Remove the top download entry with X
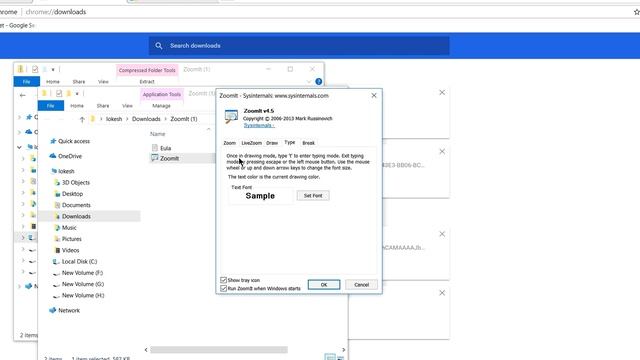The image size is (640, 360). (442, 93)
